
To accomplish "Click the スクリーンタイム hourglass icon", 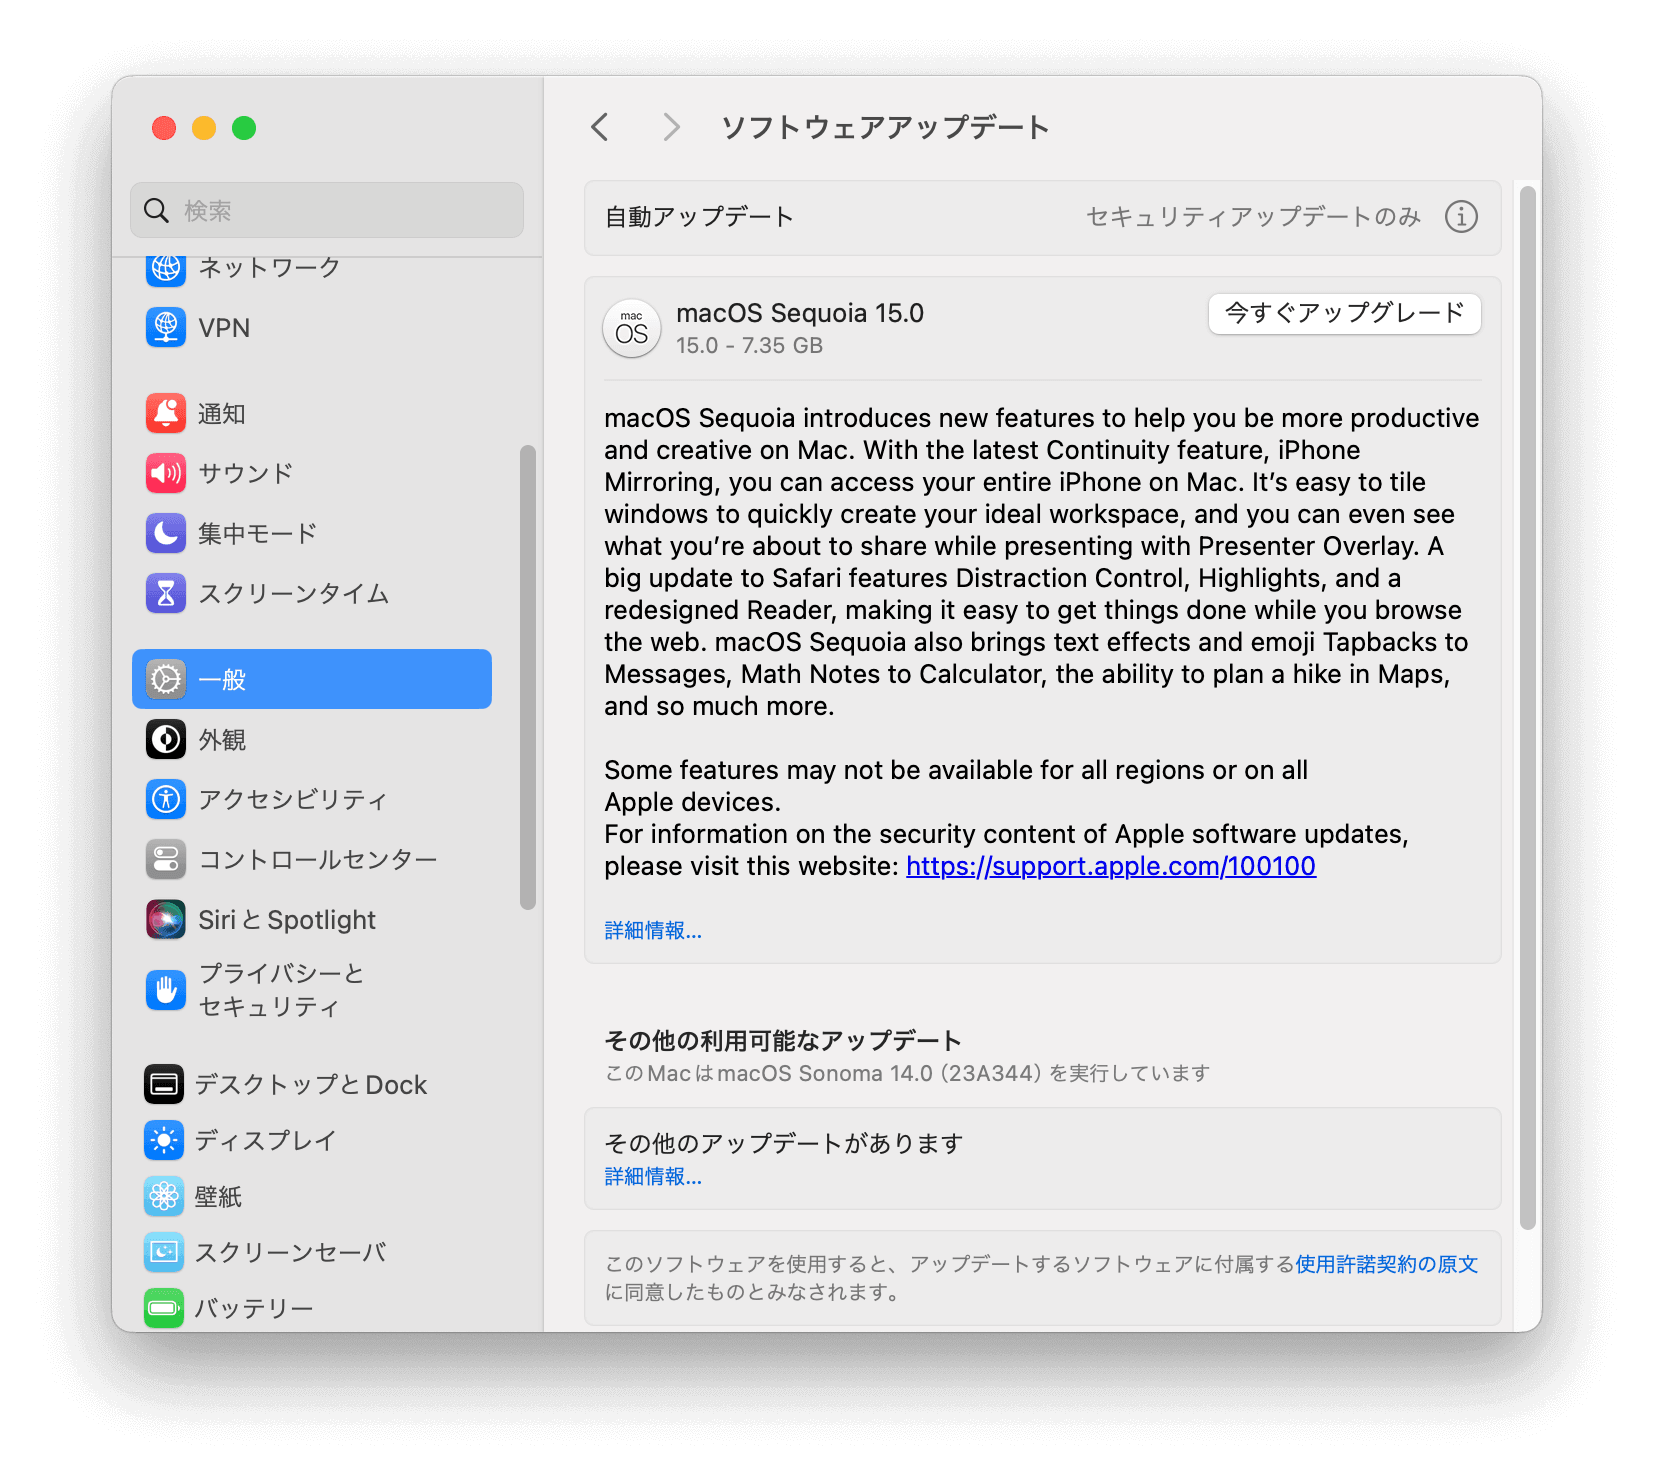I will (x=166, y=593).
